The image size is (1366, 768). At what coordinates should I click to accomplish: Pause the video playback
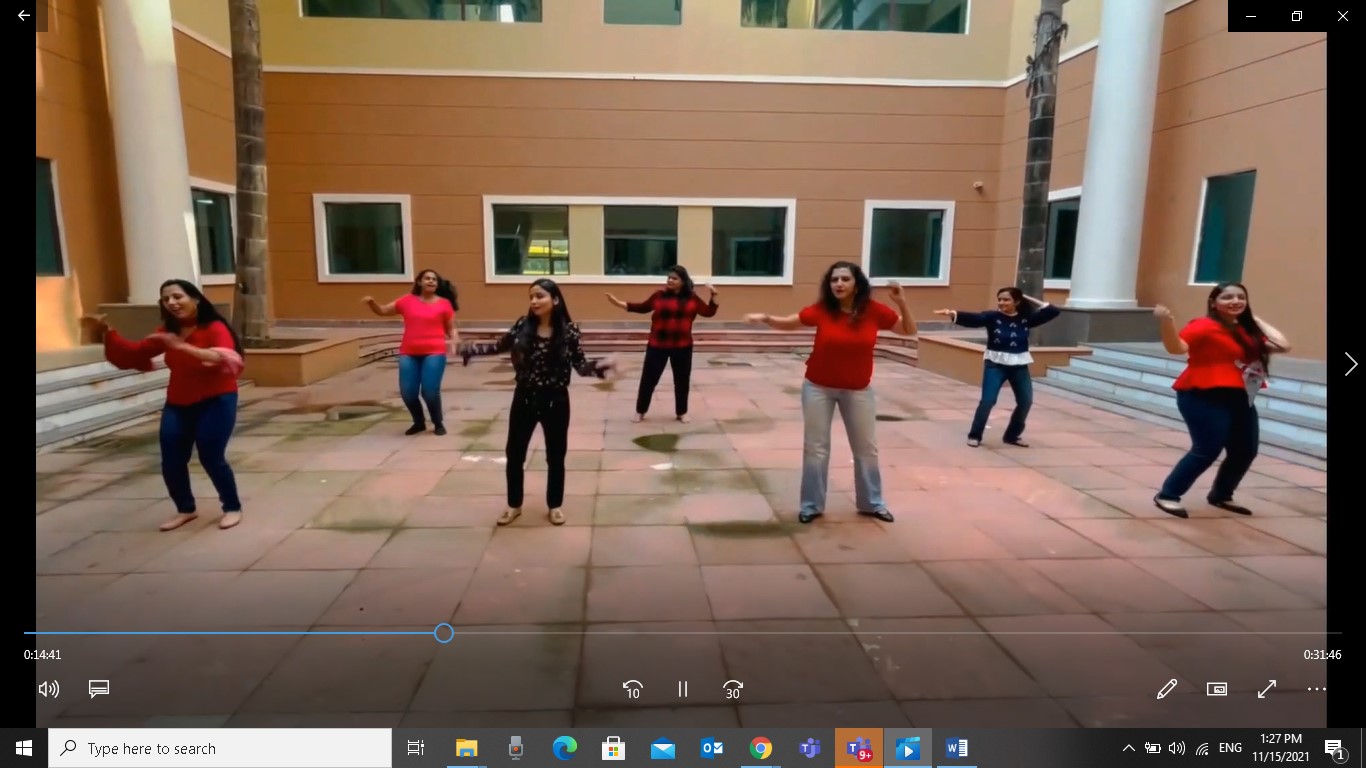pos(682,689)
